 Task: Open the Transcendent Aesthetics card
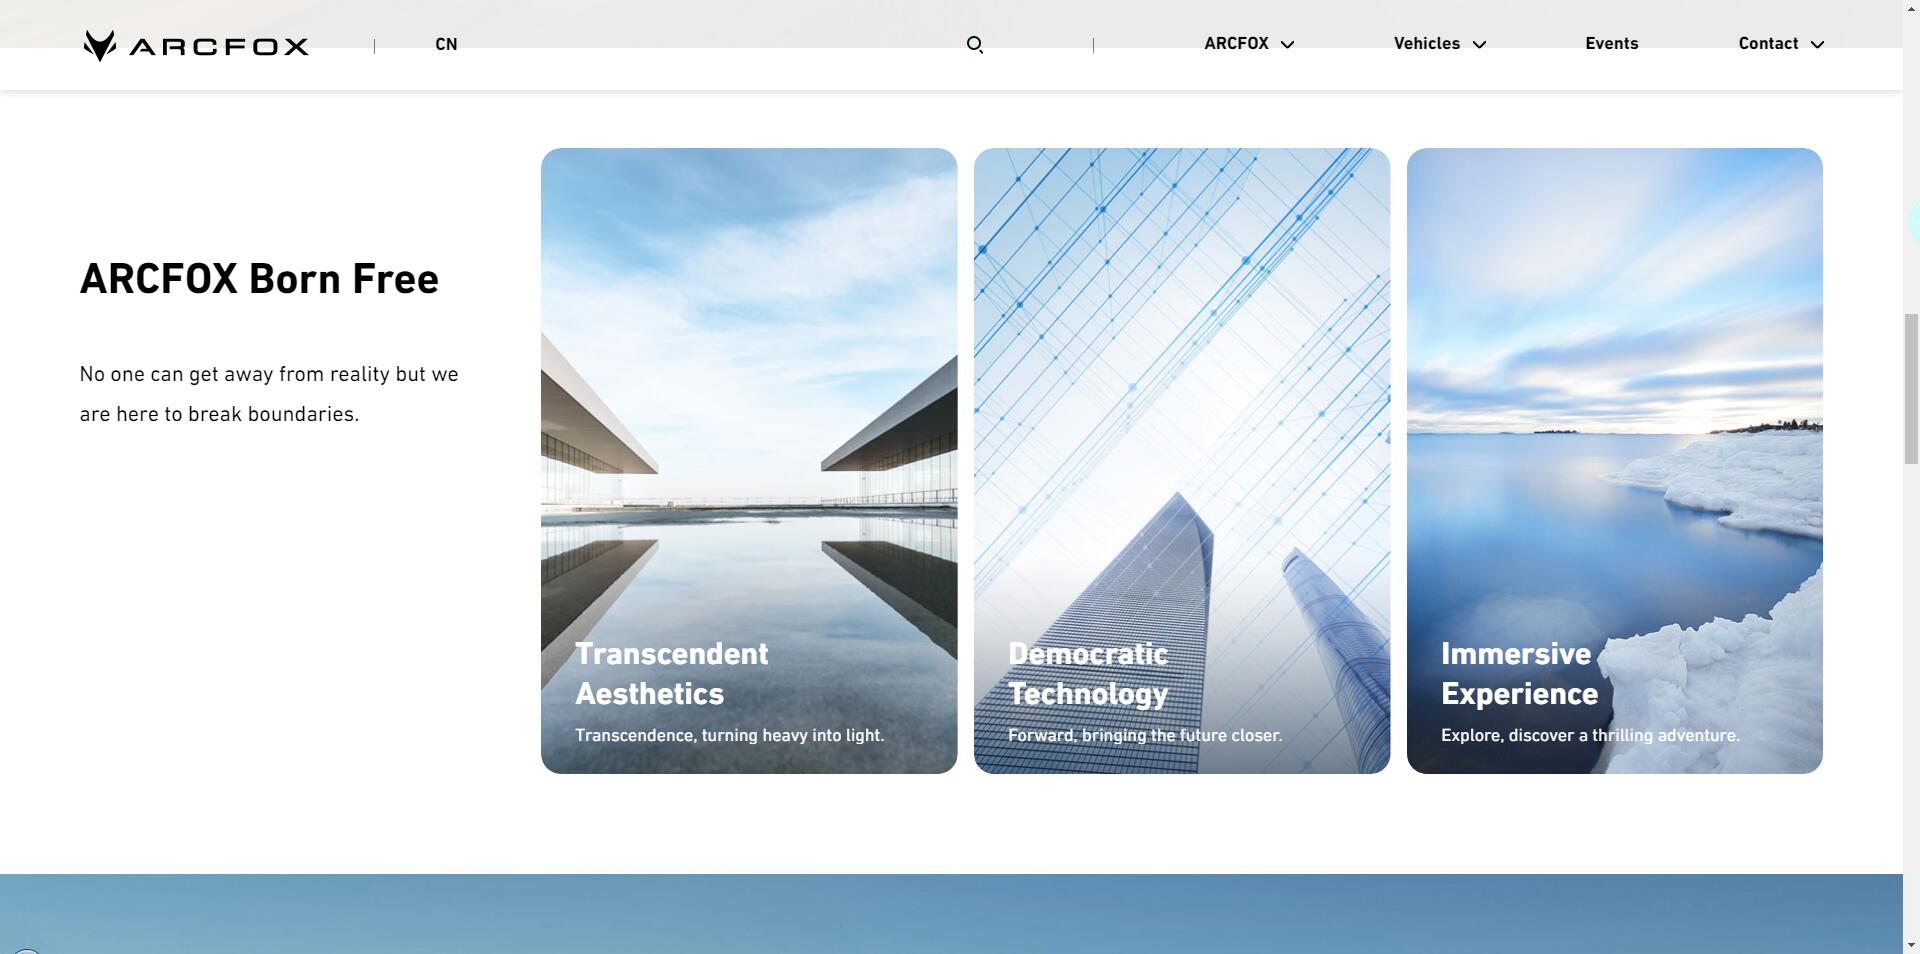click(749, 461)
